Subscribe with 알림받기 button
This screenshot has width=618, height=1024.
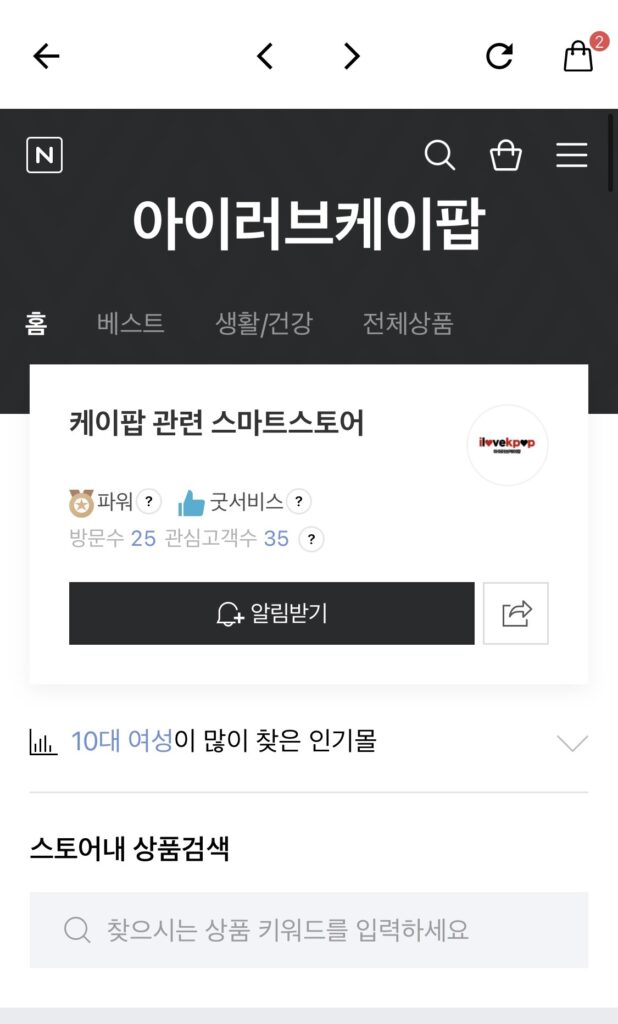click(x=272, y=613)
